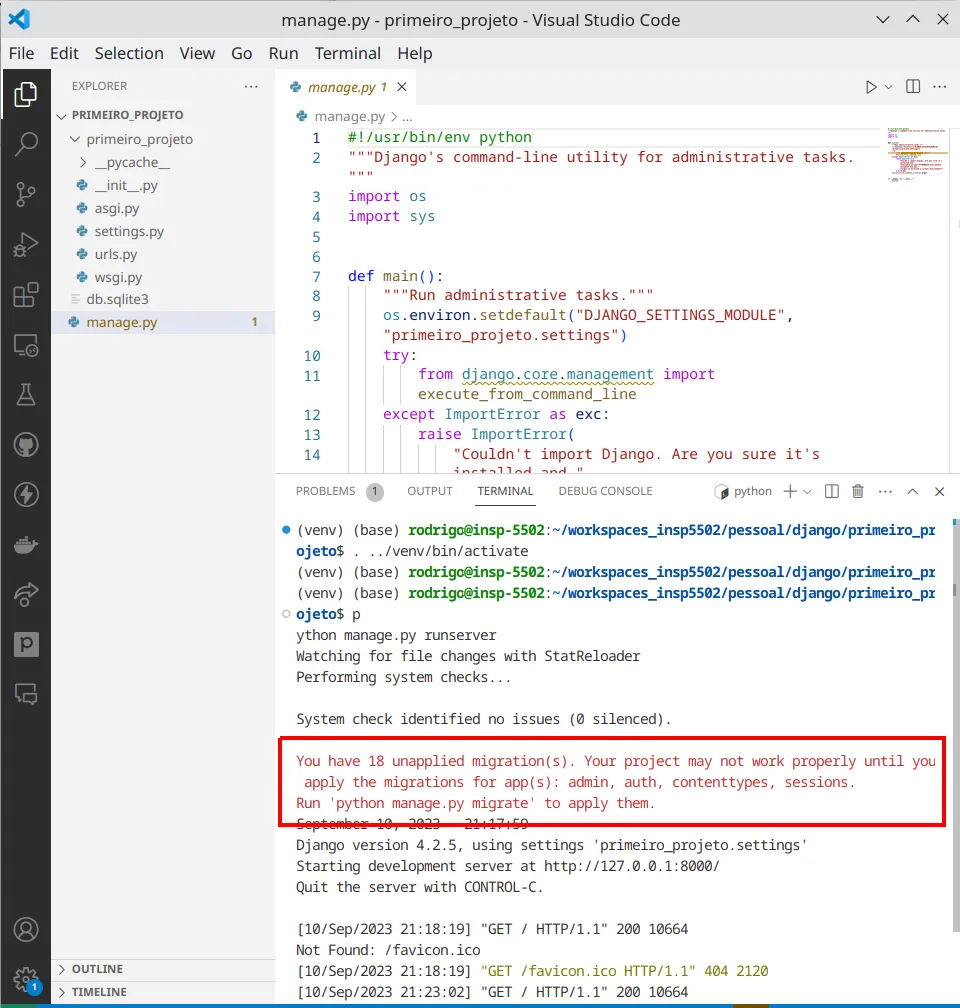This screenshot has width=960, height=1008.
Task: Add a new terminal with plus icon
Action: (790, 491)
